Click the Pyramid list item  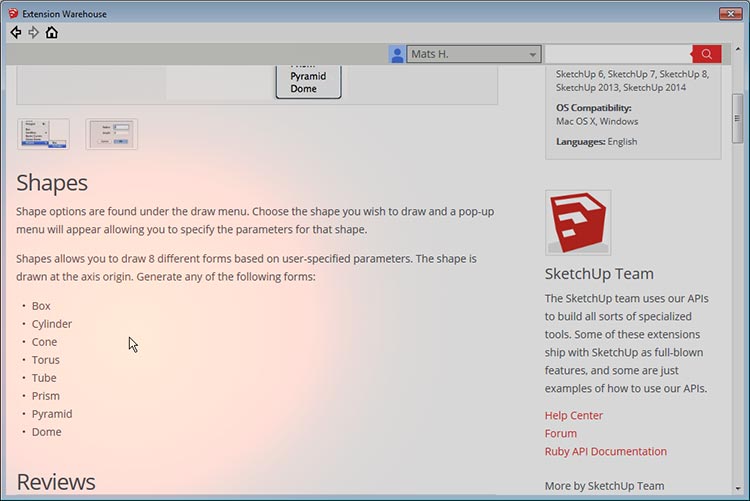click(x=52, y=414)
